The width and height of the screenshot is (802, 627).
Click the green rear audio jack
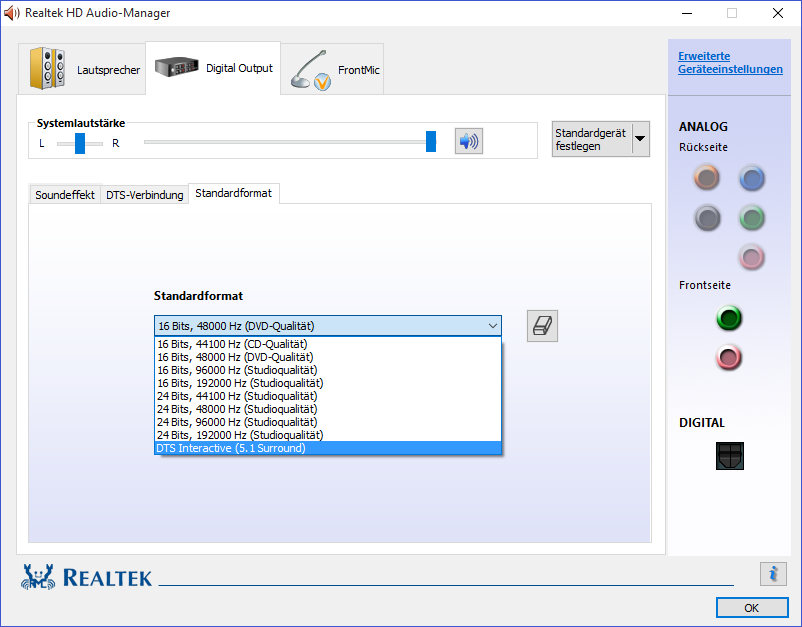[x=751, y=218]
